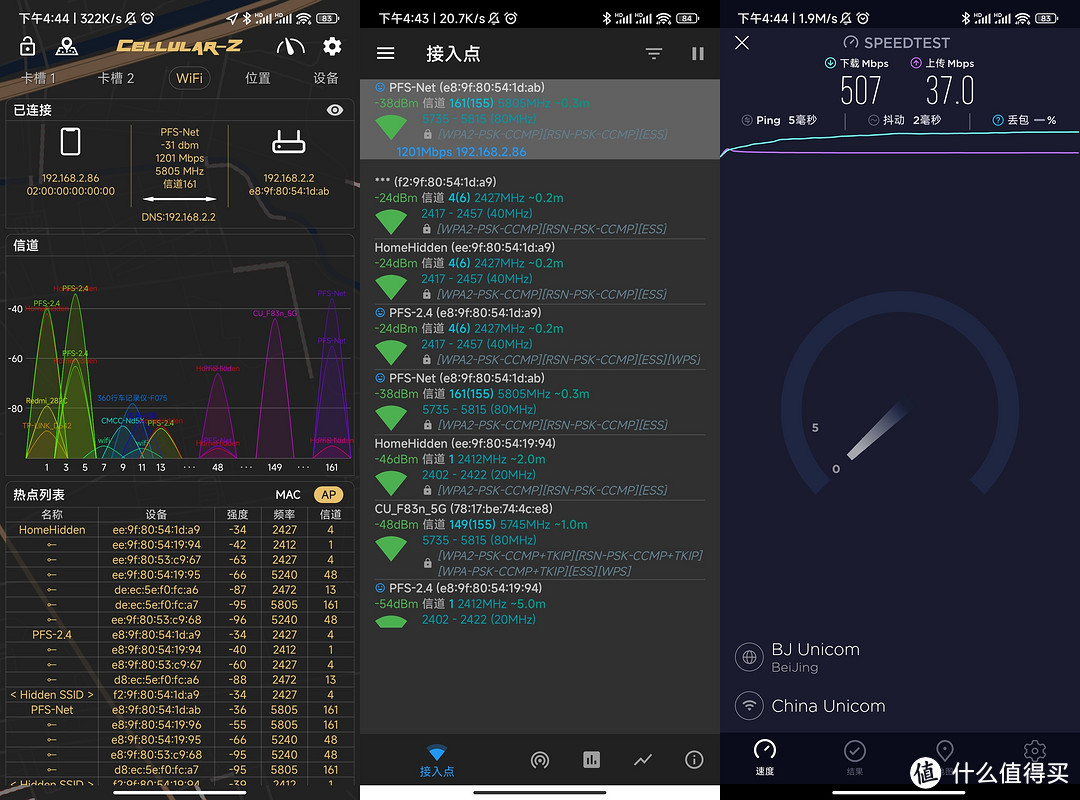Open the hamburger menu beside 接入点
1080x800 pixels.
[x=385, y=54]
